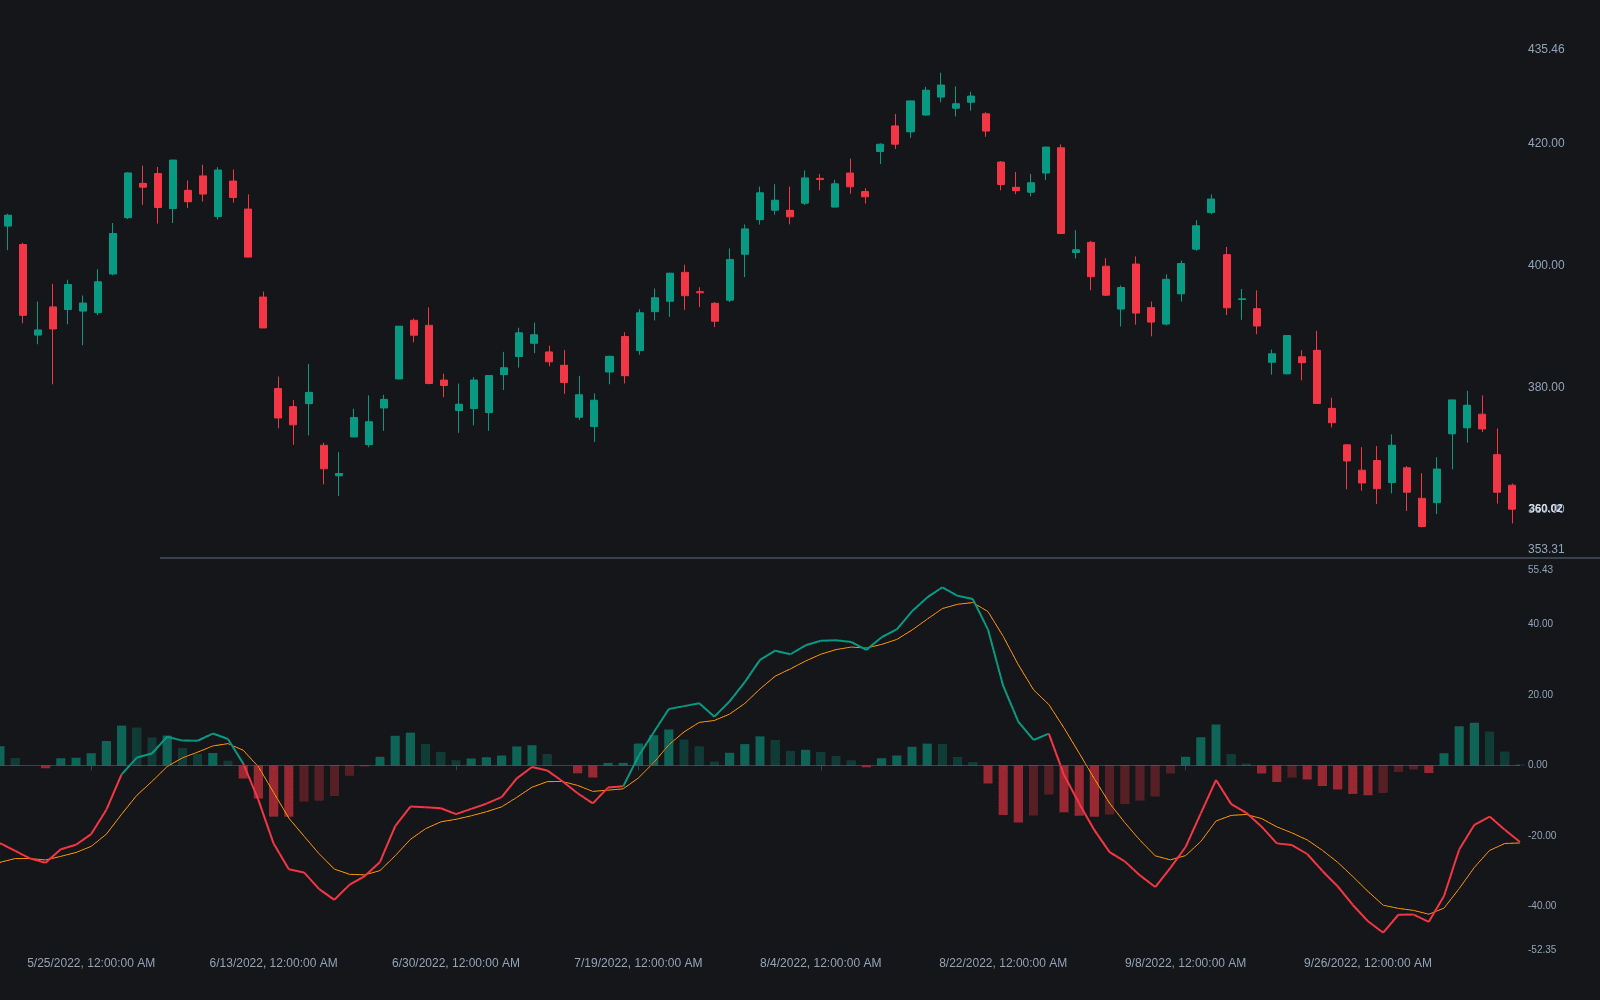This screenshot has width=1600, height=1000.
Task: Click the 5/25/2022 date label
Action: pyautogui.click(x=91, y=963)
